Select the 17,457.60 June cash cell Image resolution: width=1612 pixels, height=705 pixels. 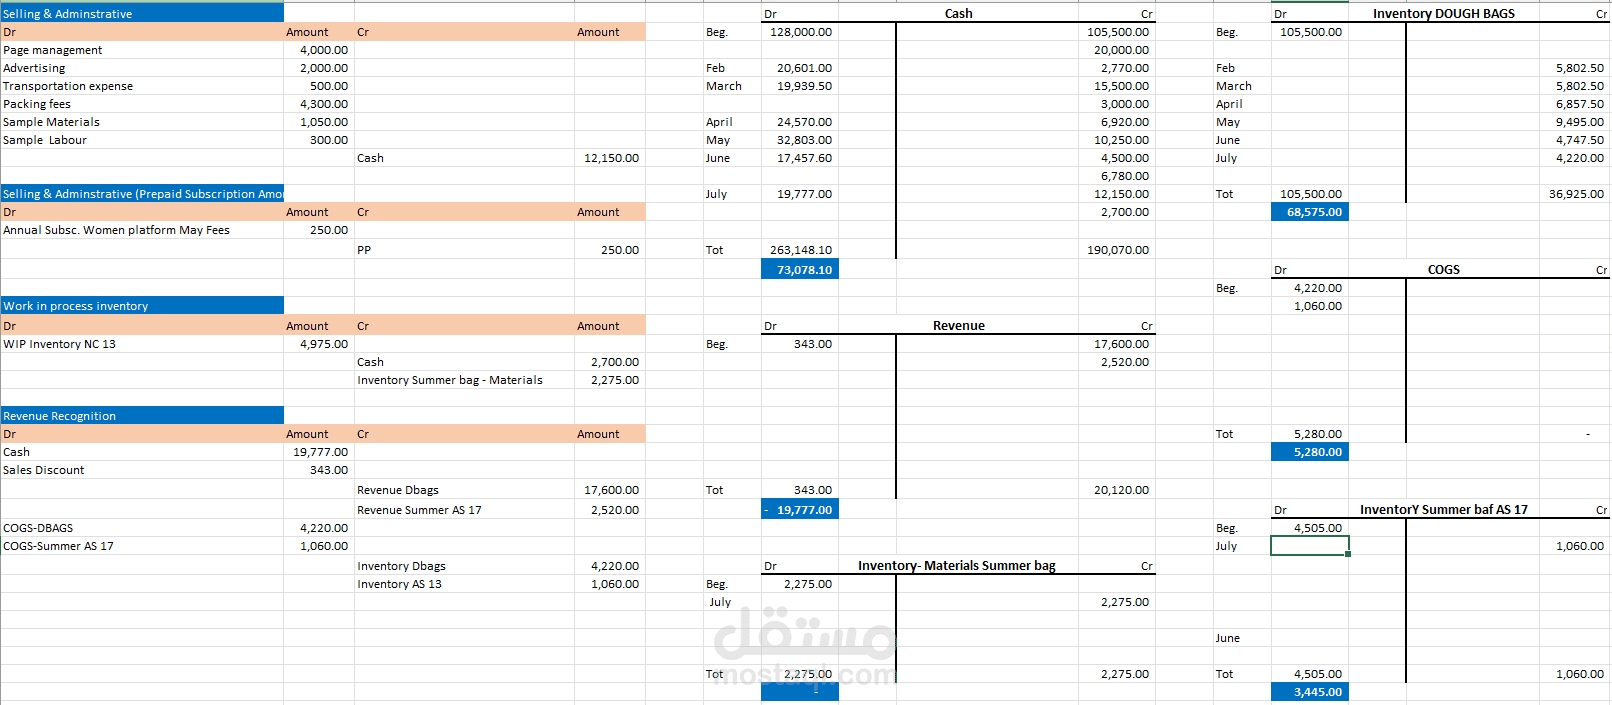pos(800,158)
